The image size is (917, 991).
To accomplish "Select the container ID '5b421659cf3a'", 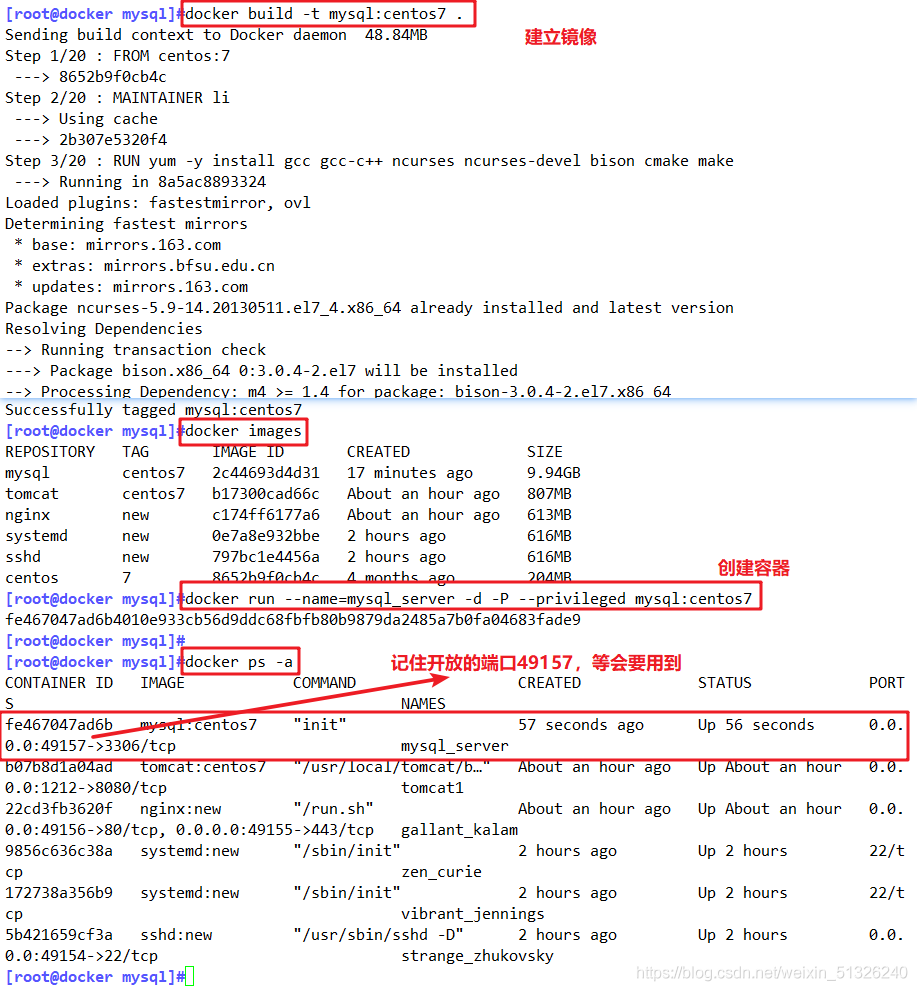I will 59,934.
